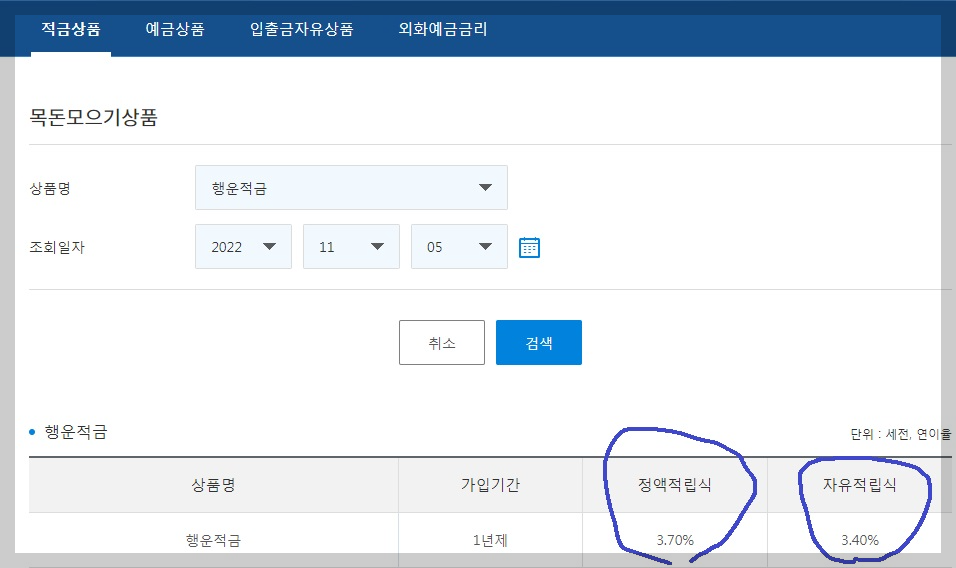Select the 자유적립식 column header
The height and width of the screenshot is (568, 956).
click(860, 485)
